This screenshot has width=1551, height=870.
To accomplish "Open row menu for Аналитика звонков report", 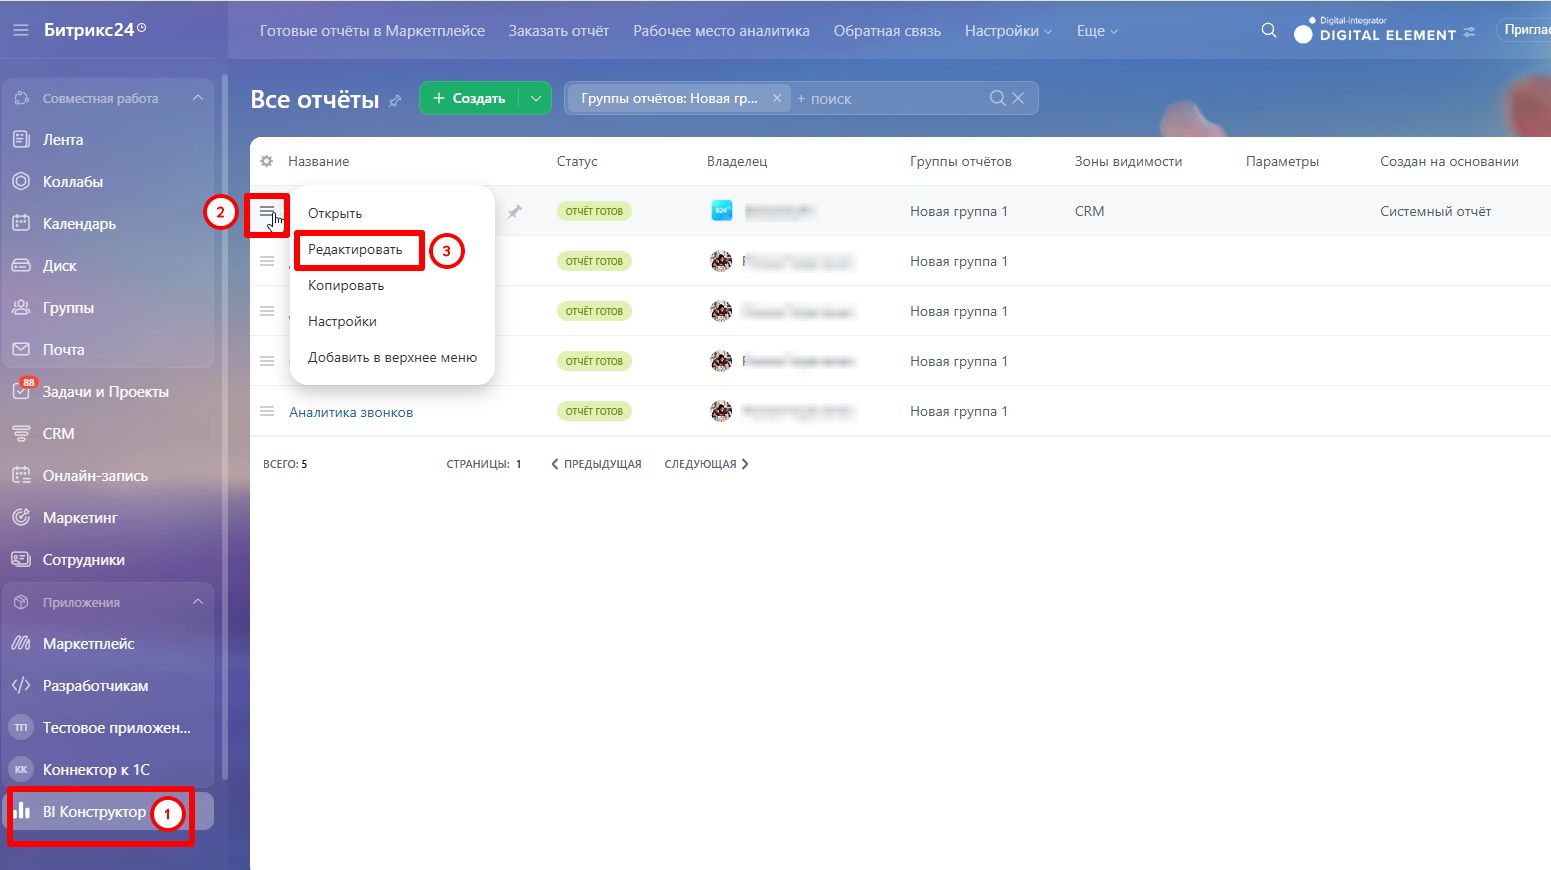I will click(x=267, y=411).
